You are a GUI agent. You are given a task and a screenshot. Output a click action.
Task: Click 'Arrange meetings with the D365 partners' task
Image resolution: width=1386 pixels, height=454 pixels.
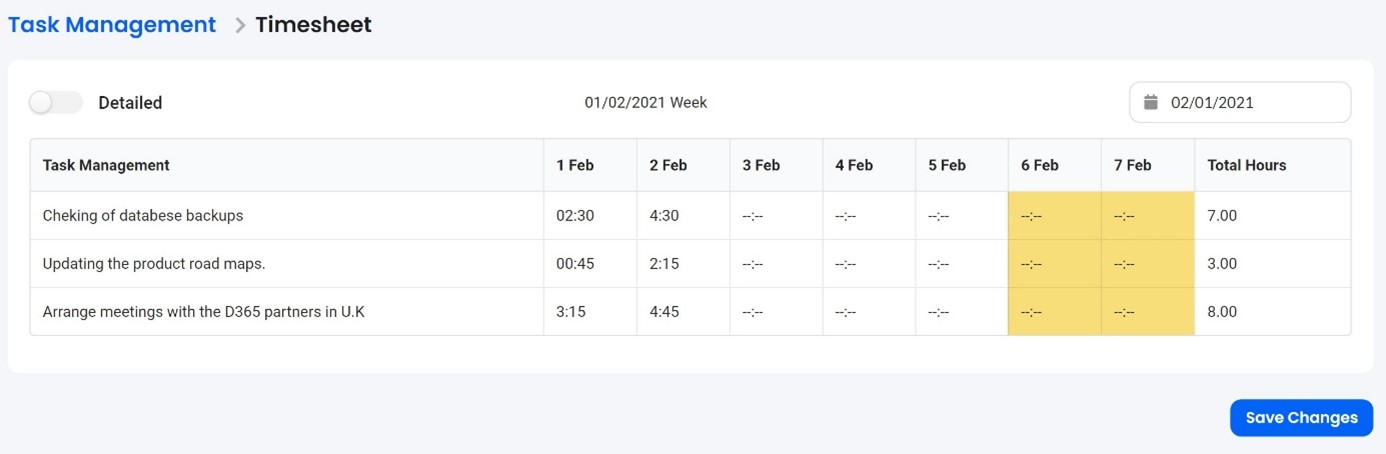[204, 312]
